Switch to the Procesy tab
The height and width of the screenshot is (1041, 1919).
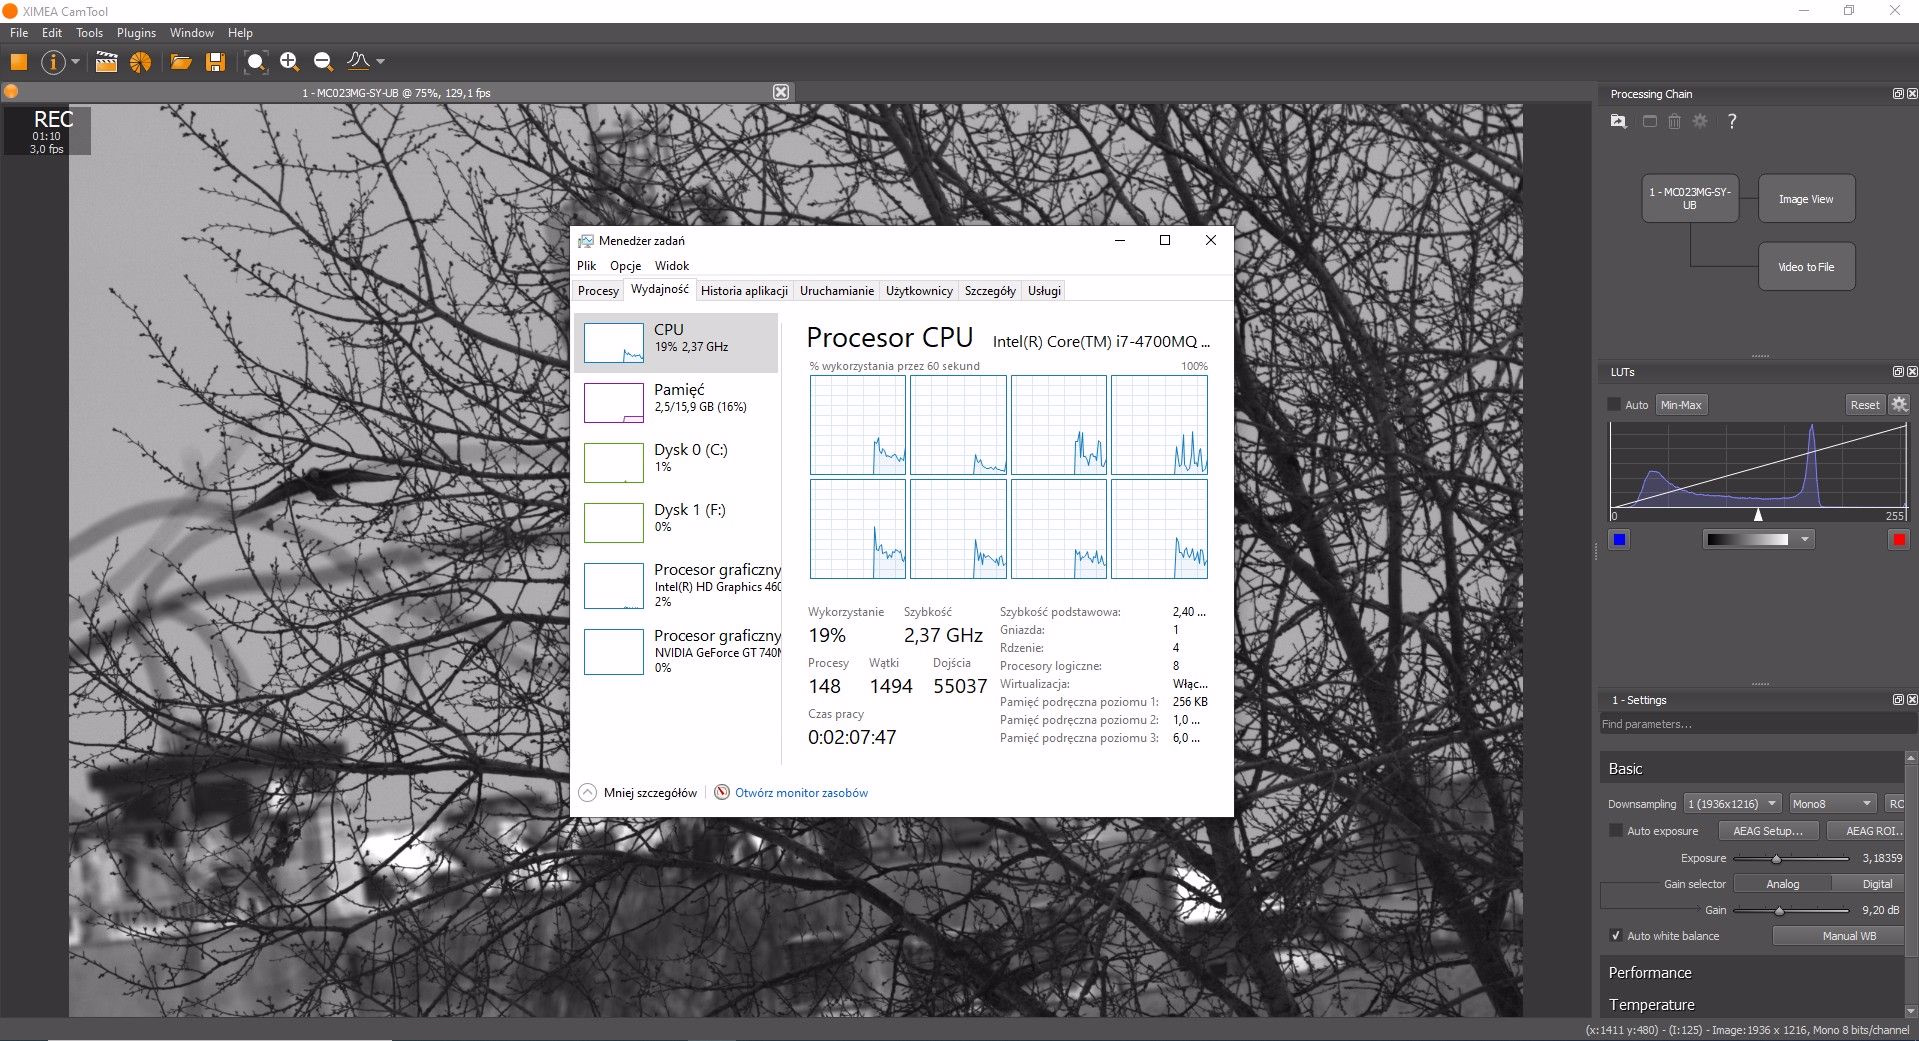coord(598,291)
